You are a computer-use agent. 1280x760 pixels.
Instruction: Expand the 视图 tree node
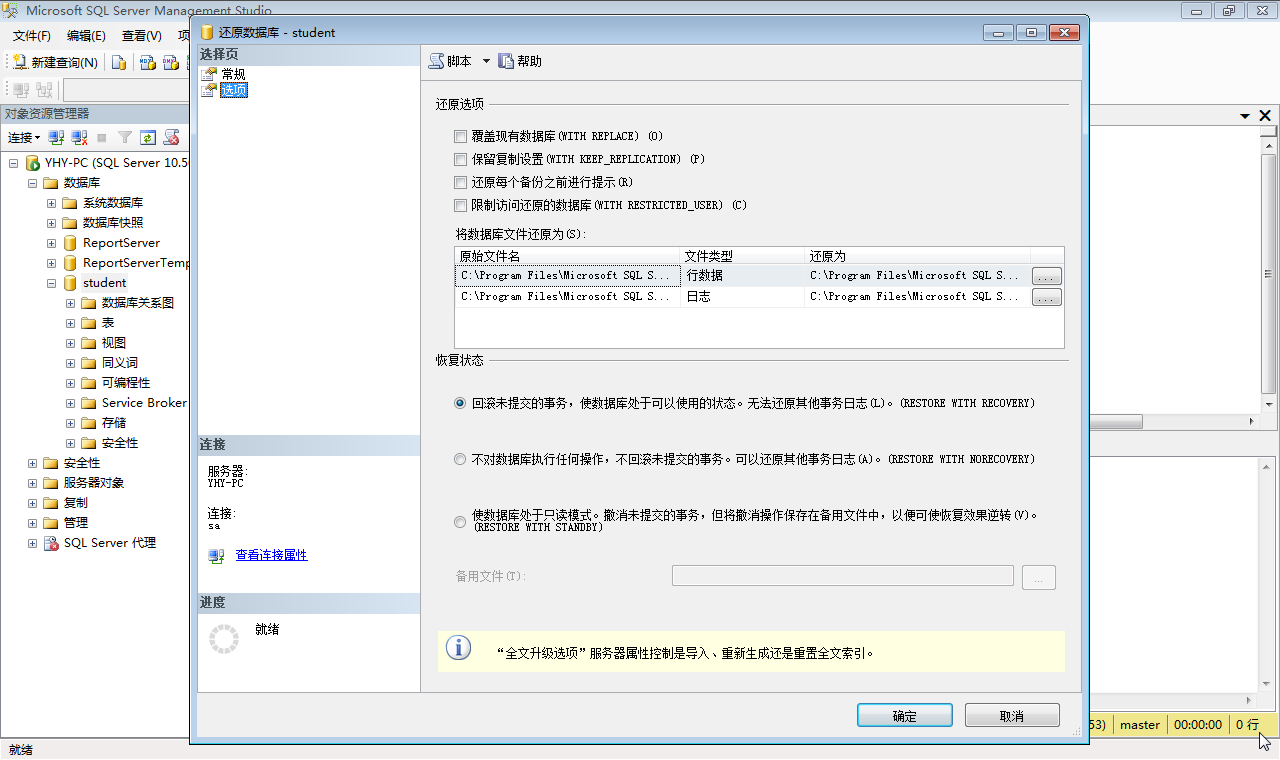[70, 343]
